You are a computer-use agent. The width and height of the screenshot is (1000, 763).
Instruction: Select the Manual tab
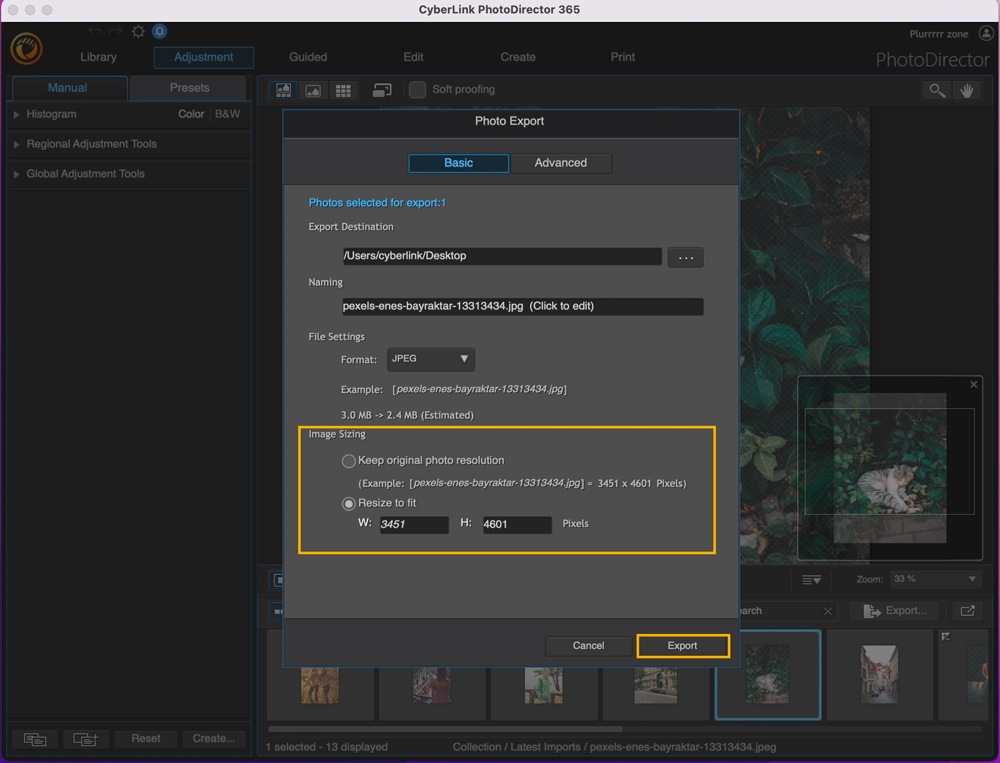tap(68, 88)
